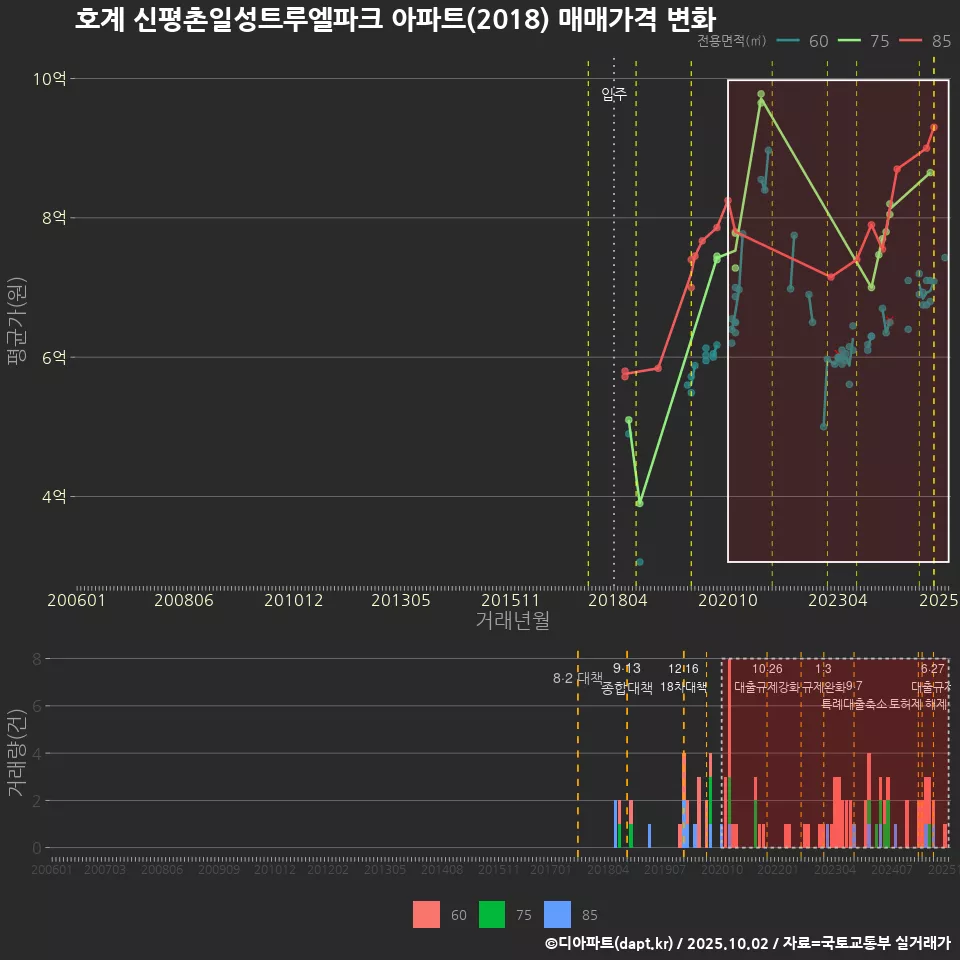Viewport: 960px width, 960px height.
Task: Select the 9·13 종합대책 annotation
Action: [627, 678]
